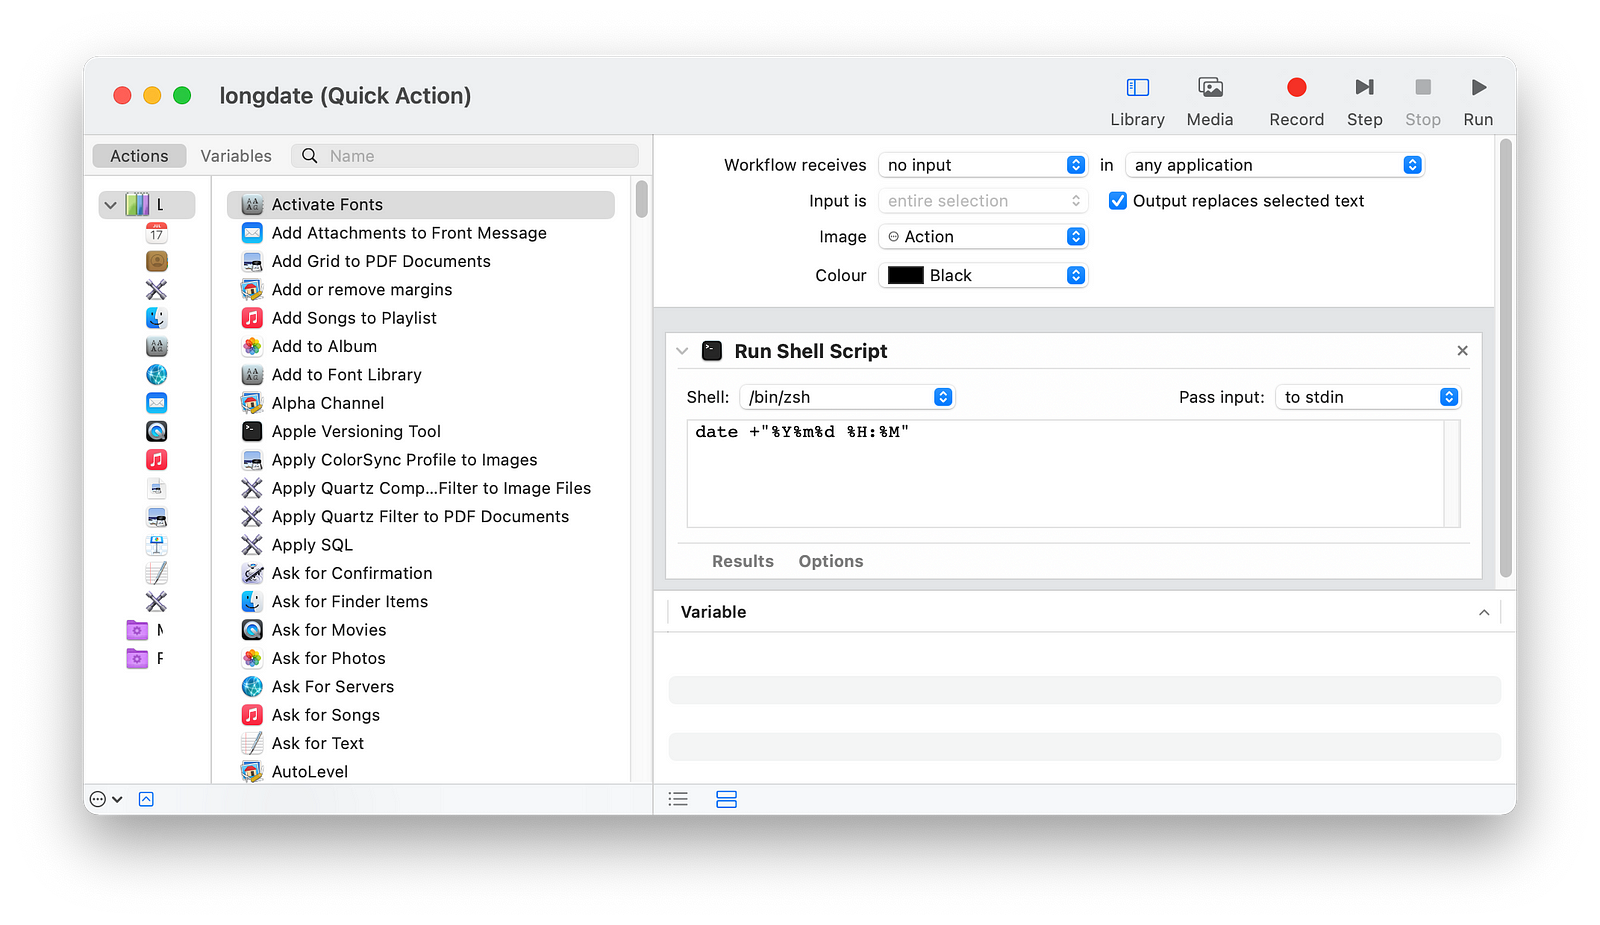Open the Media browser
The width and height of the screenshot is (1600, 925).
click(x=1210, y=102)
